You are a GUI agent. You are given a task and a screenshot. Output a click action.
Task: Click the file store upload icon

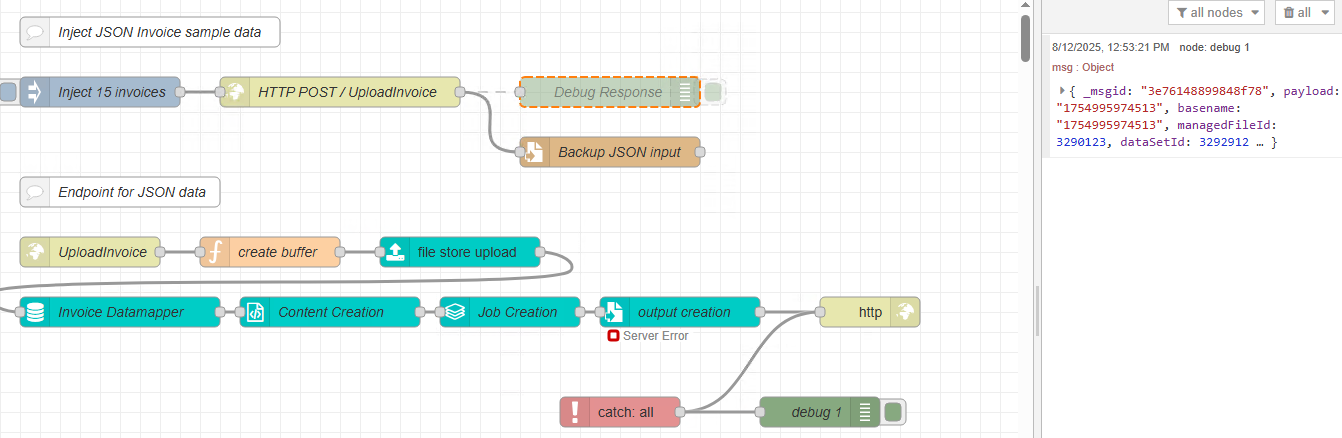pos(395,252)
